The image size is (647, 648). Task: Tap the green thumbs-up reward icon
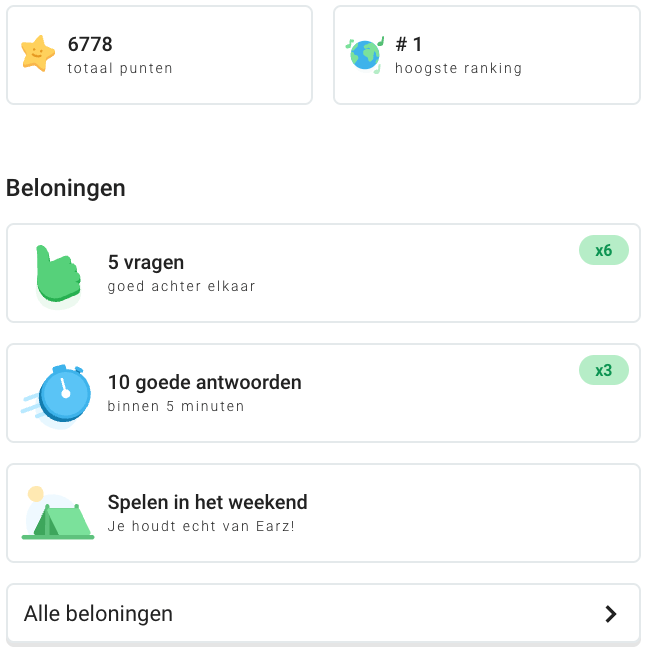coord(58,274)
